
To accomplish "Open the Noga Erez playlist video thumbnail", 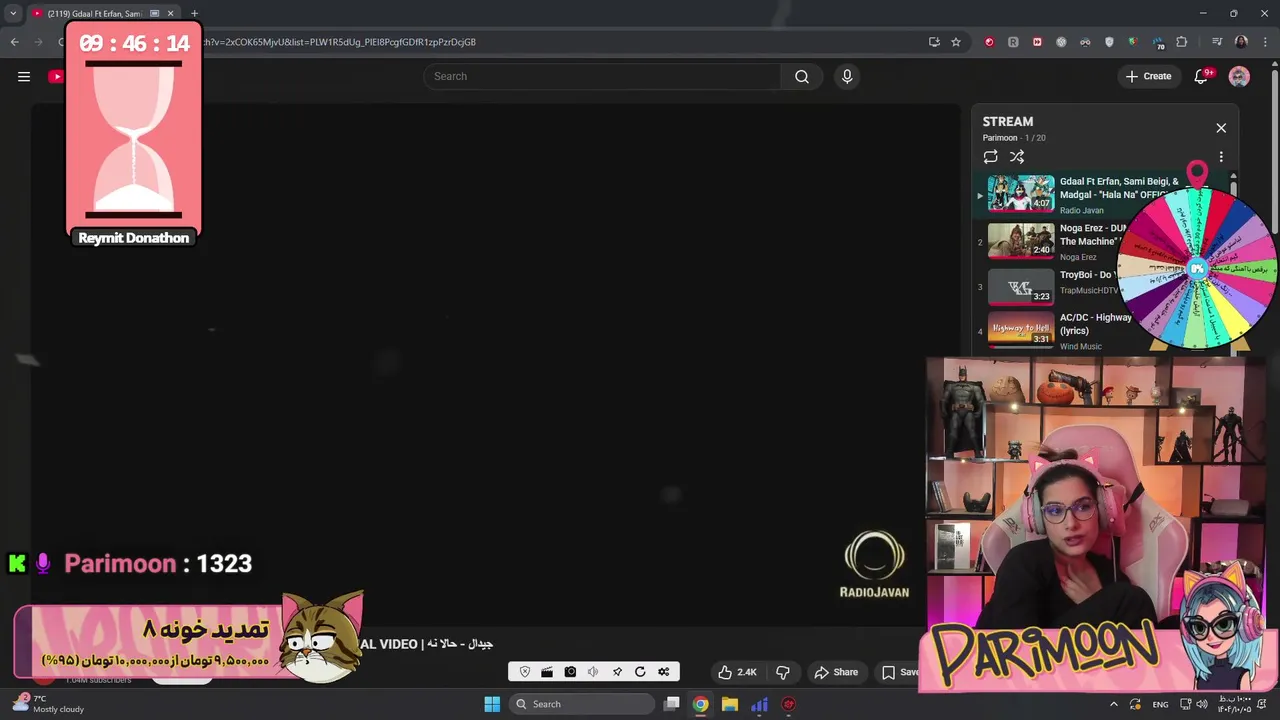I will pyautogui.click(x=1021, y=240).
